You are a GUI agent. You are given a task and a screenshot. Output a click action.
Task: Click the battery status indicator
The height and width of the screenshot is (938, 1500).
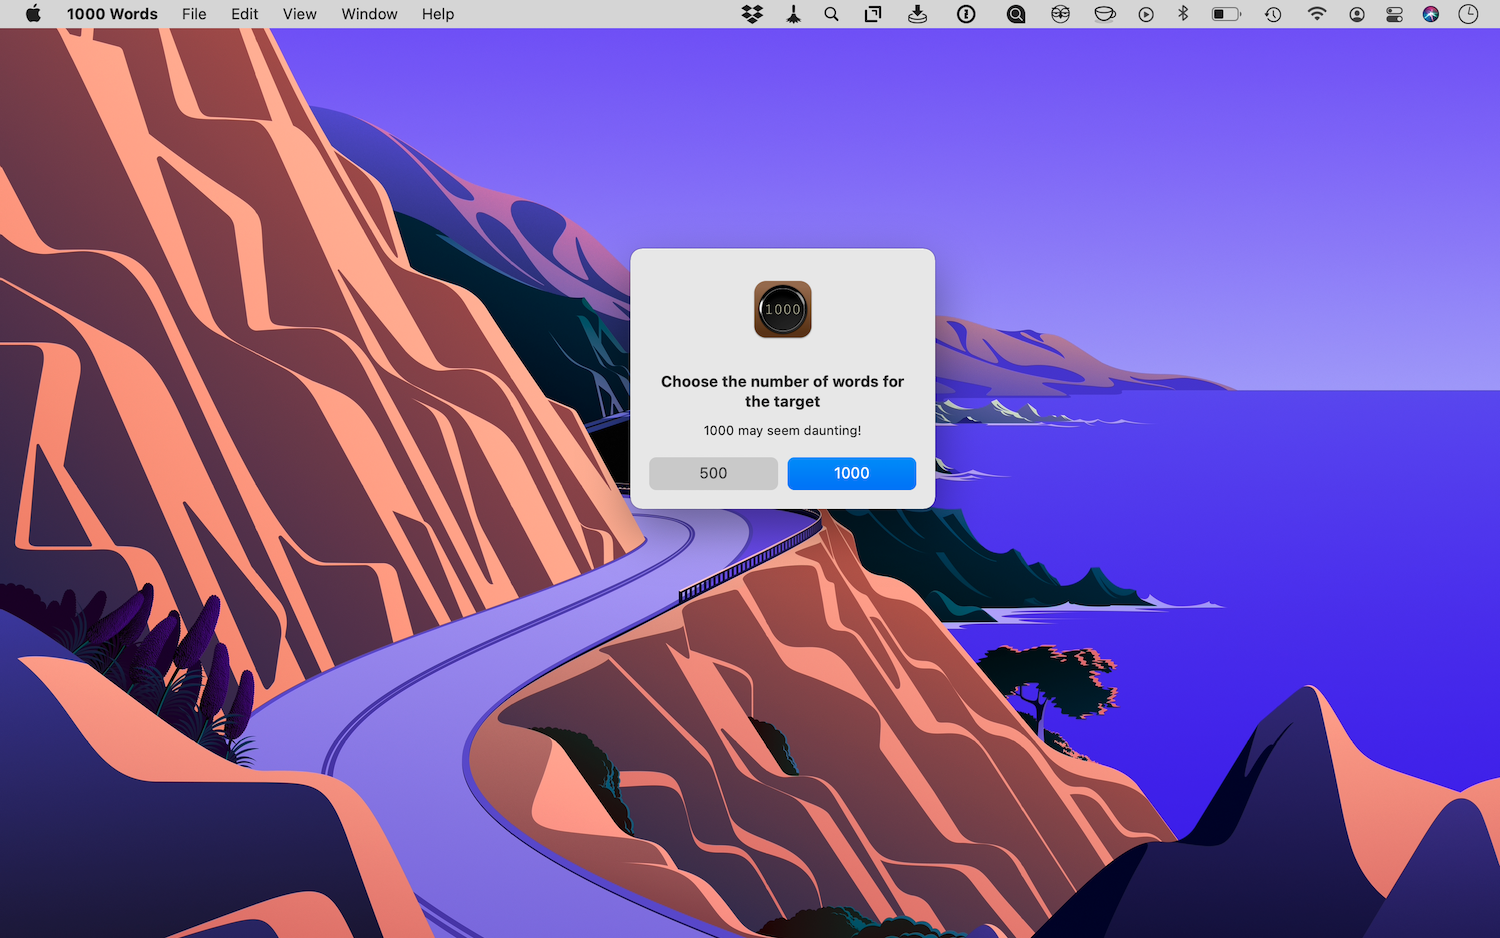1225,14
